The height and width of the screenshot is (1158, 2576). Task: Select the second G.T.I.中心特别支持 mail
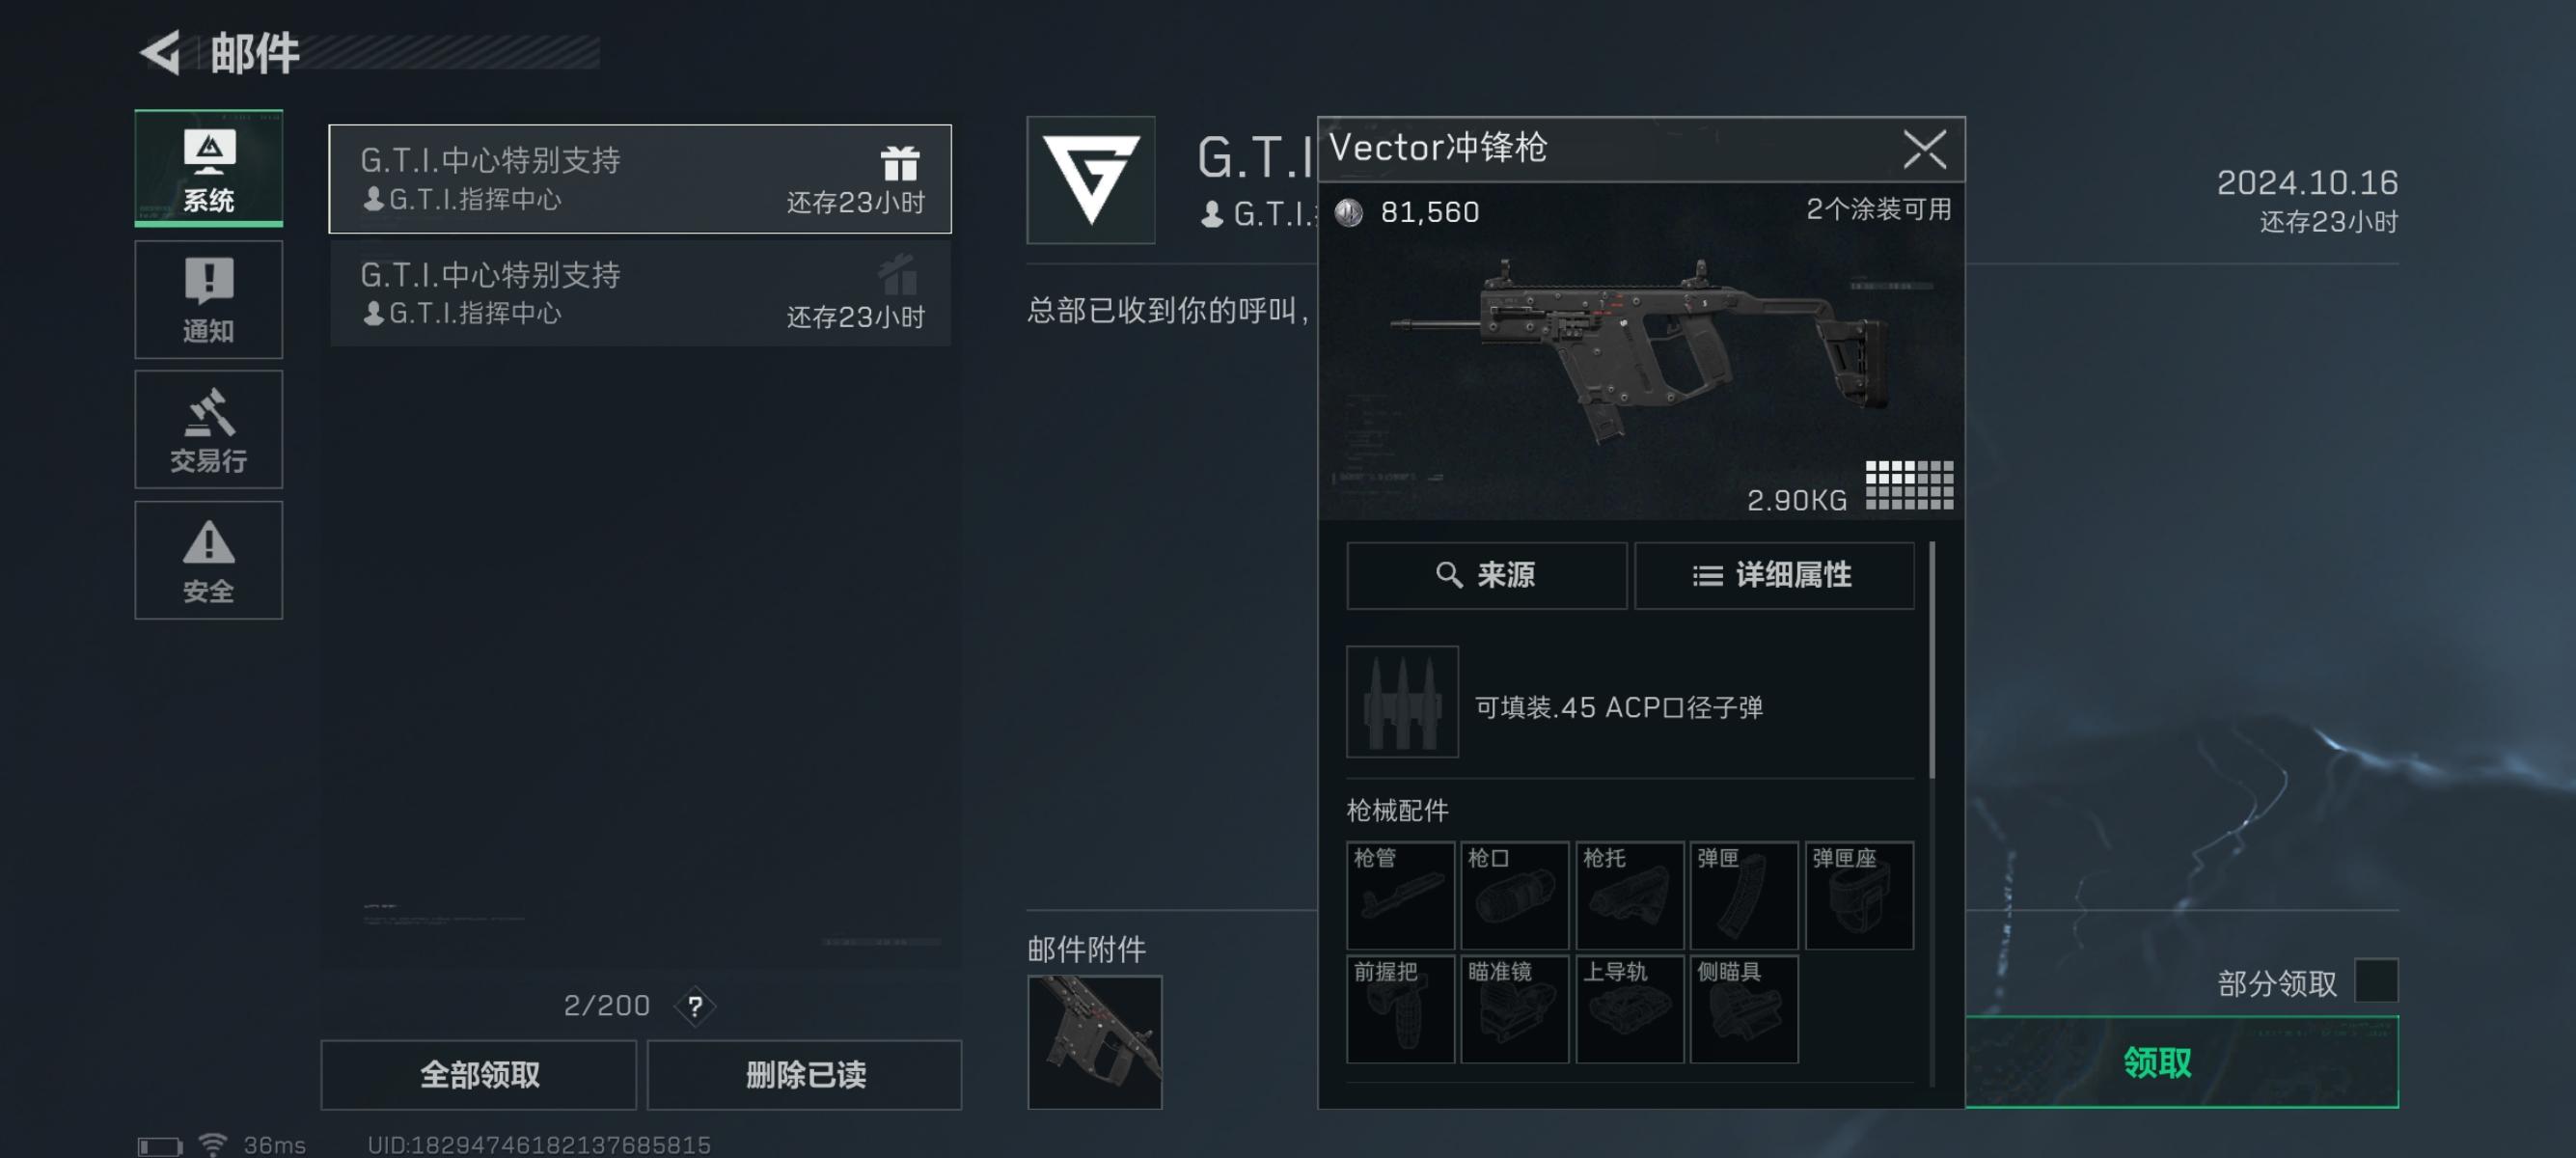point(640,293)
